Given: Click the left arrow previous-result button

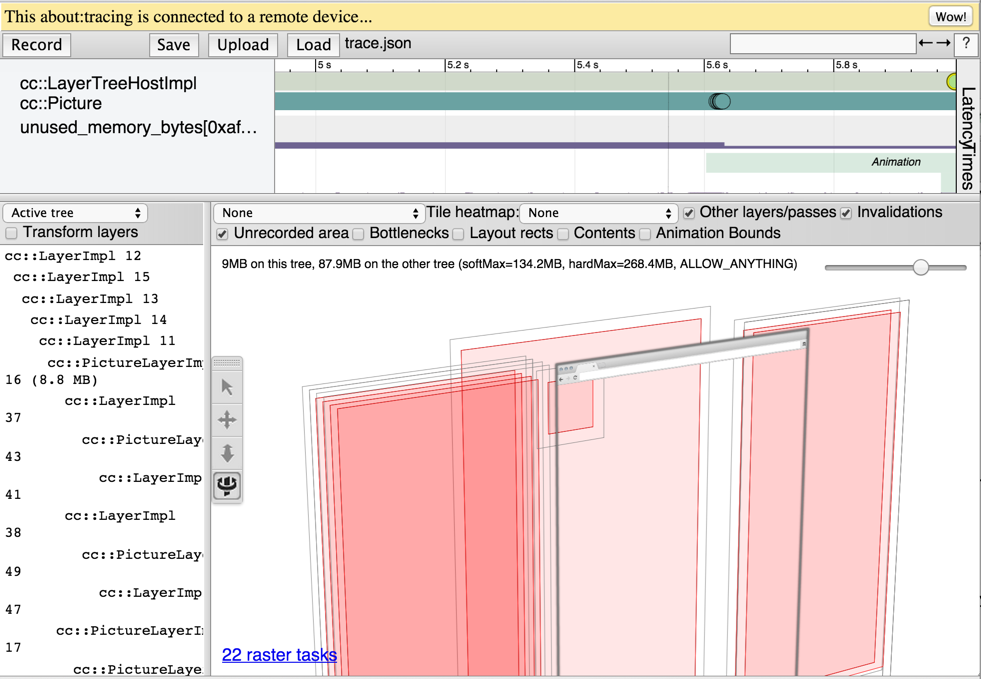Looking at the screenshot, I should click(925, 44).
